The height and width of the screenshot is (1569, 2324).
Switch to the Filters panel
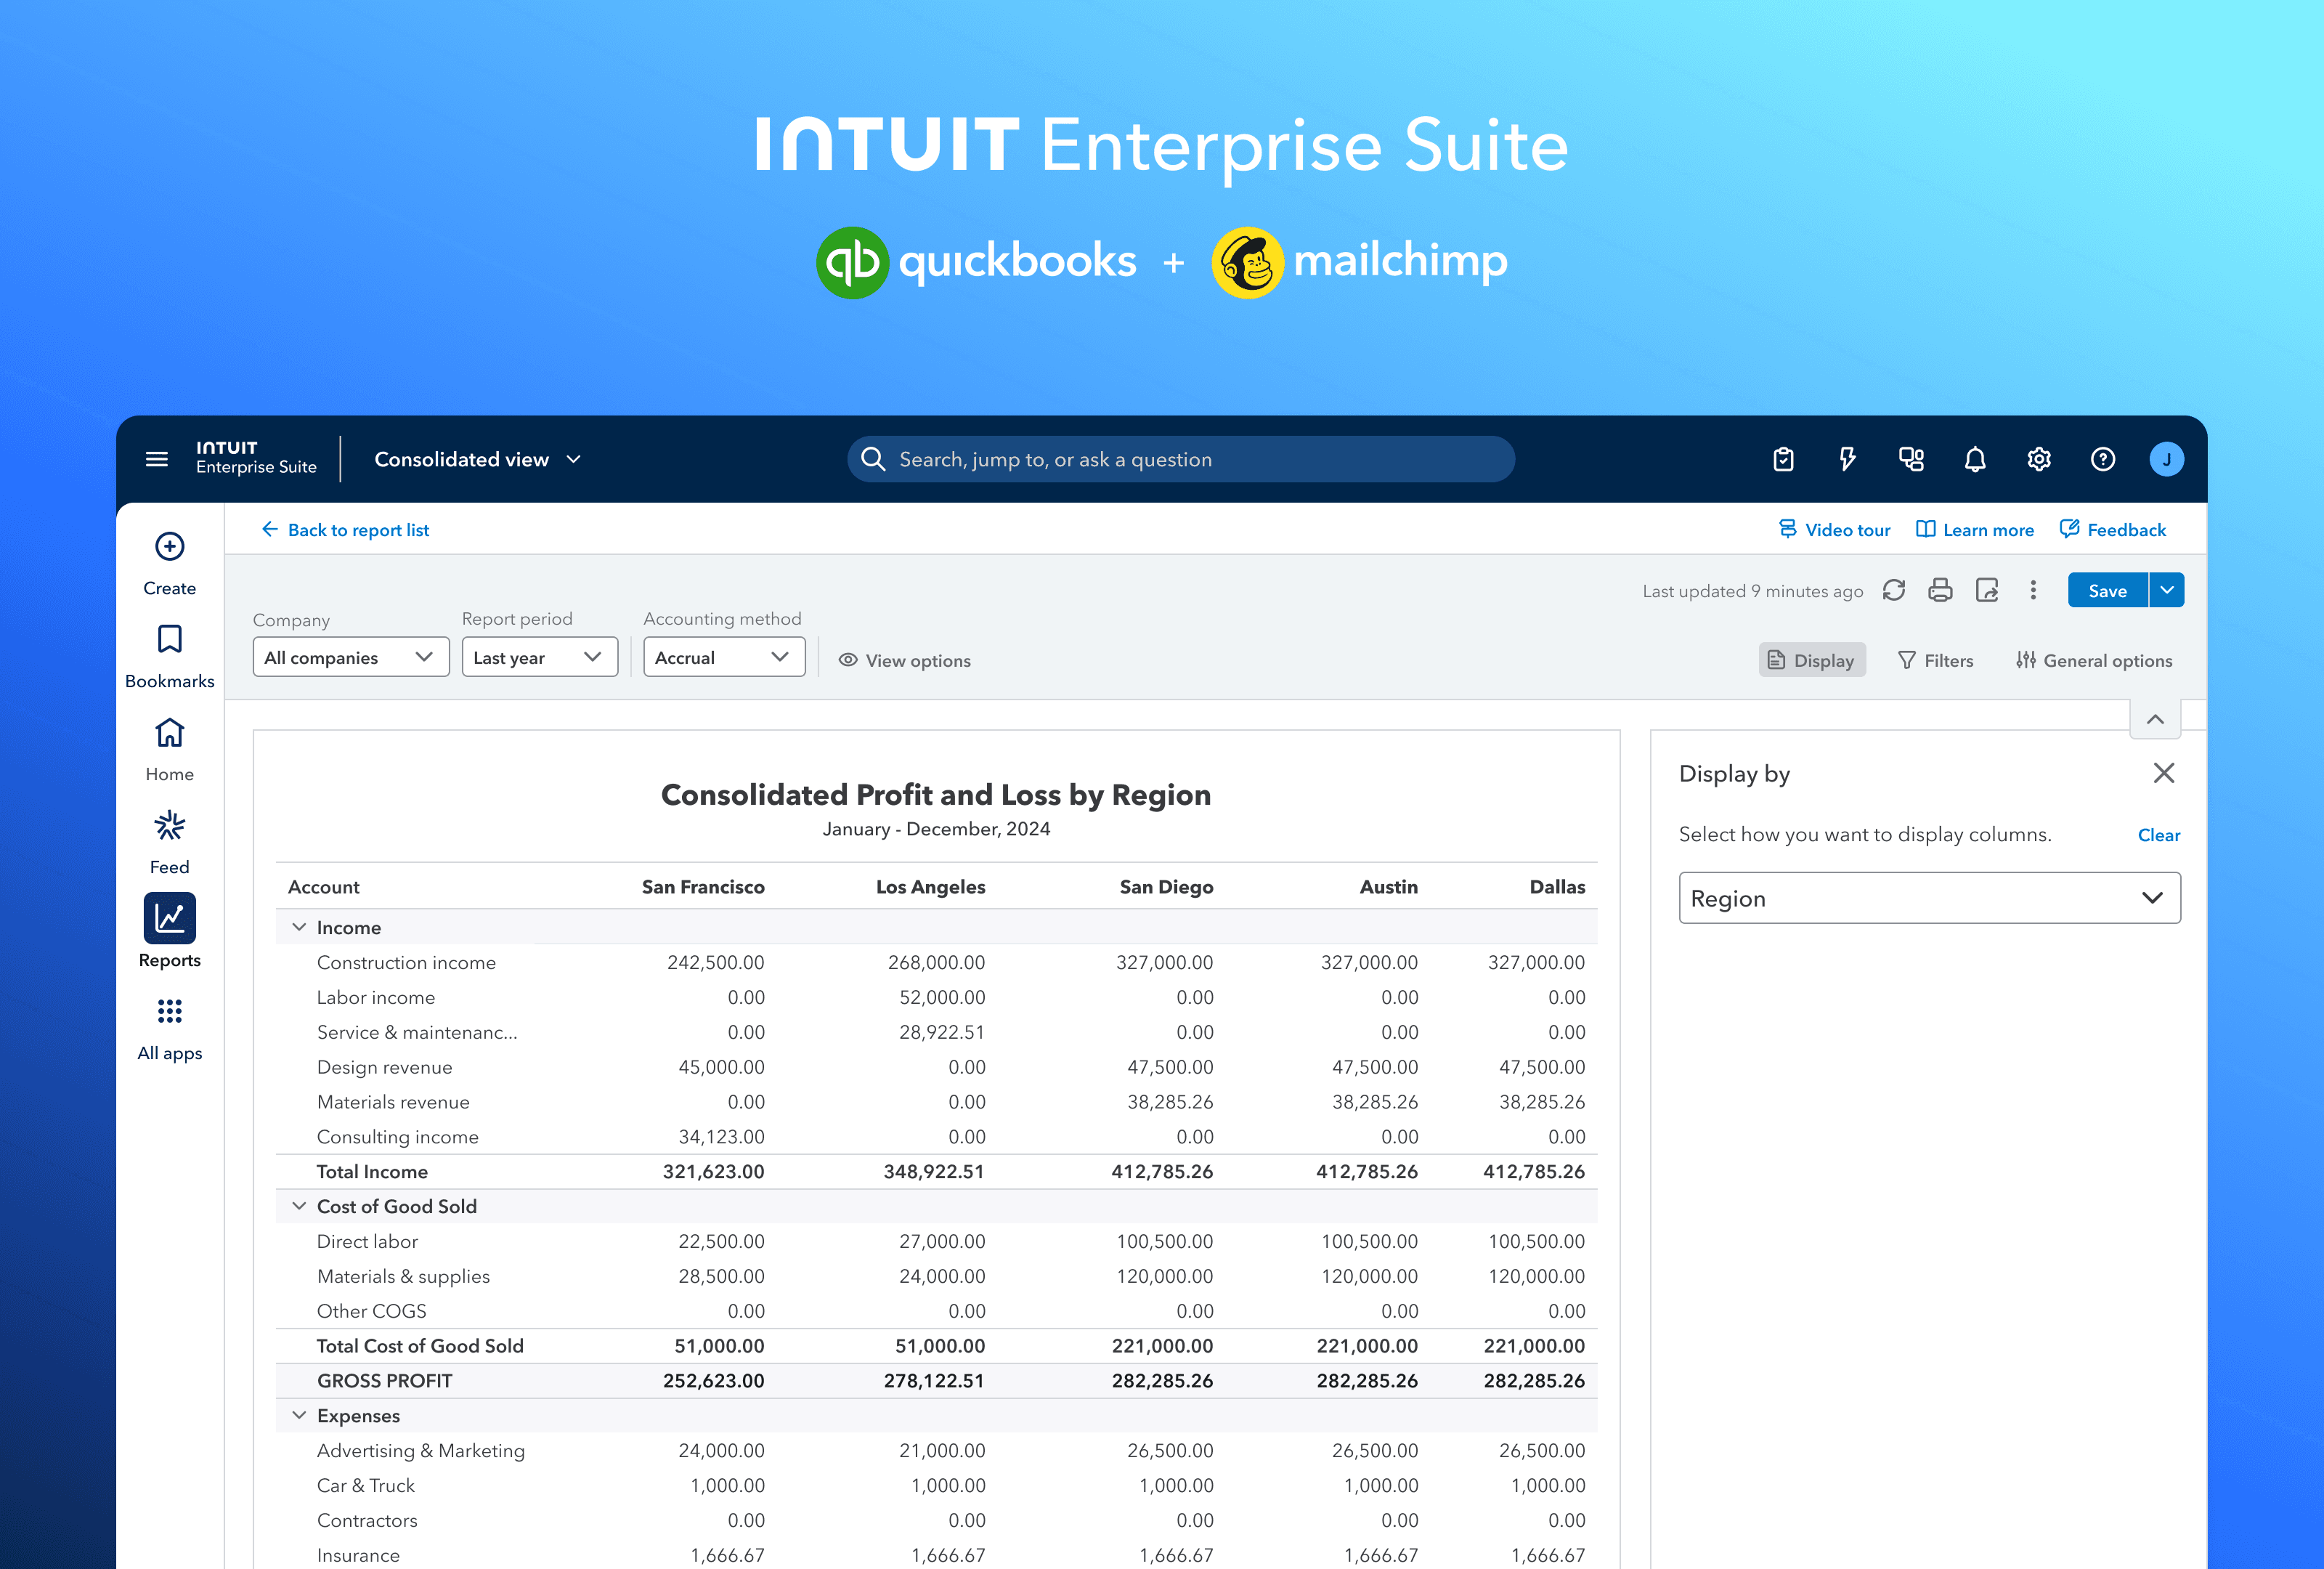point(1936,660)
